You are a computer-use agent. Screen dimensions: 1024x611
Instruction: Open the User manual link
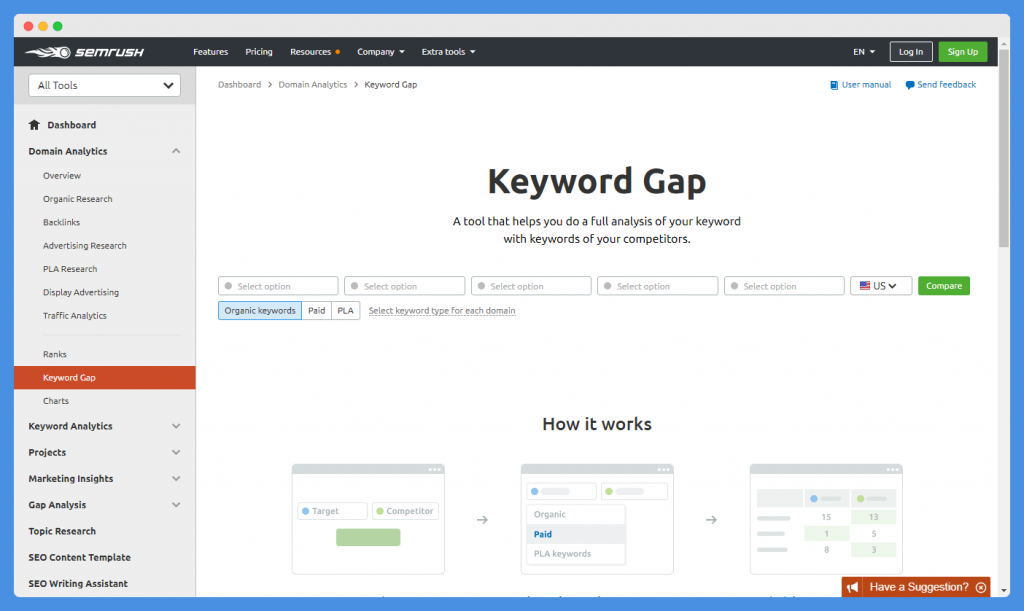click(x=866, y=85)
